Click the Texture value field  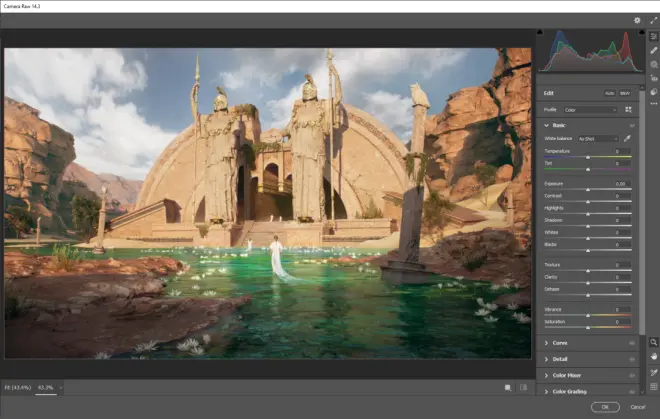pos(621,265)
